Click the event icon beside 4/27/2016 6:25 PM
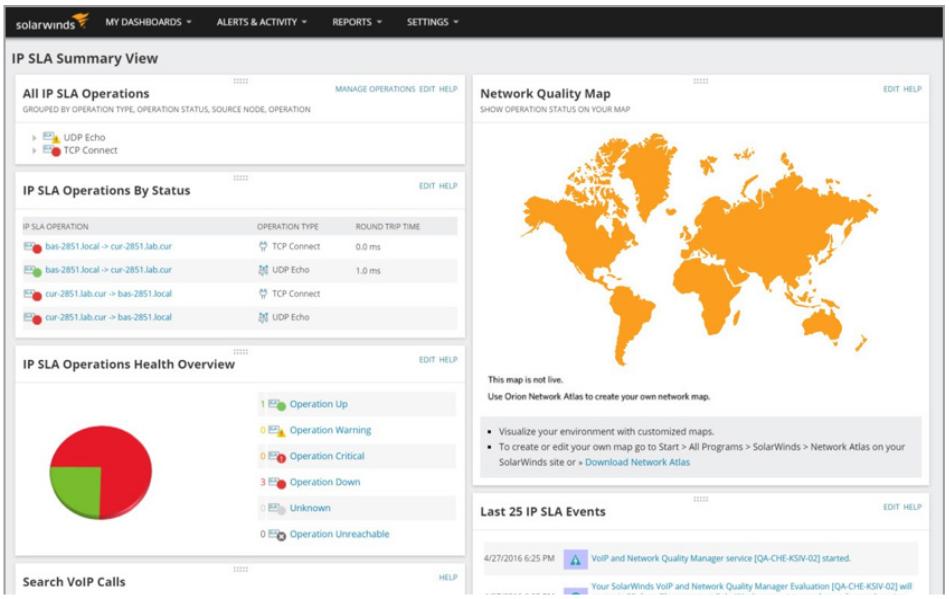Image resolution: width=949 pixels, height=599 pixels. click(576, 560)
